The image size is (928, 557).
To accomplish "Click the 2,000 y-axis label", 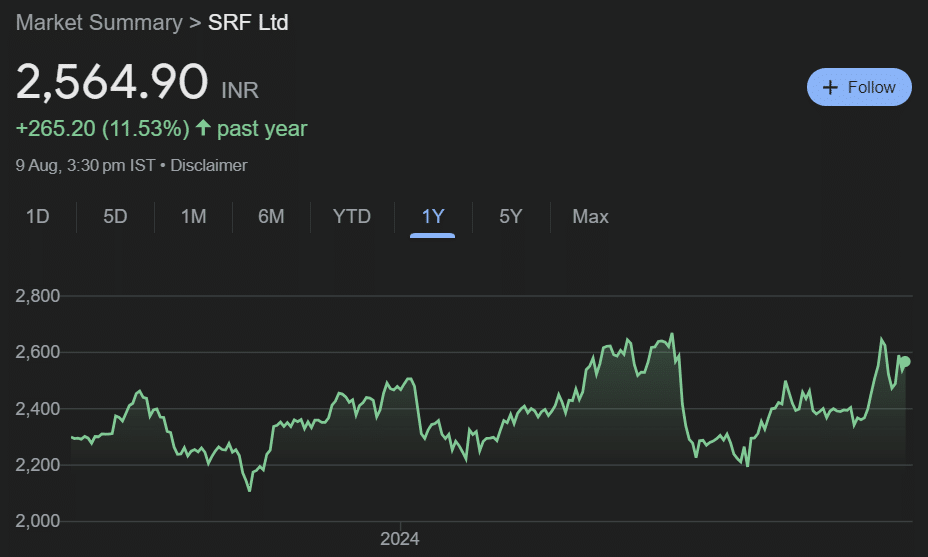I will tap(38, 521).
